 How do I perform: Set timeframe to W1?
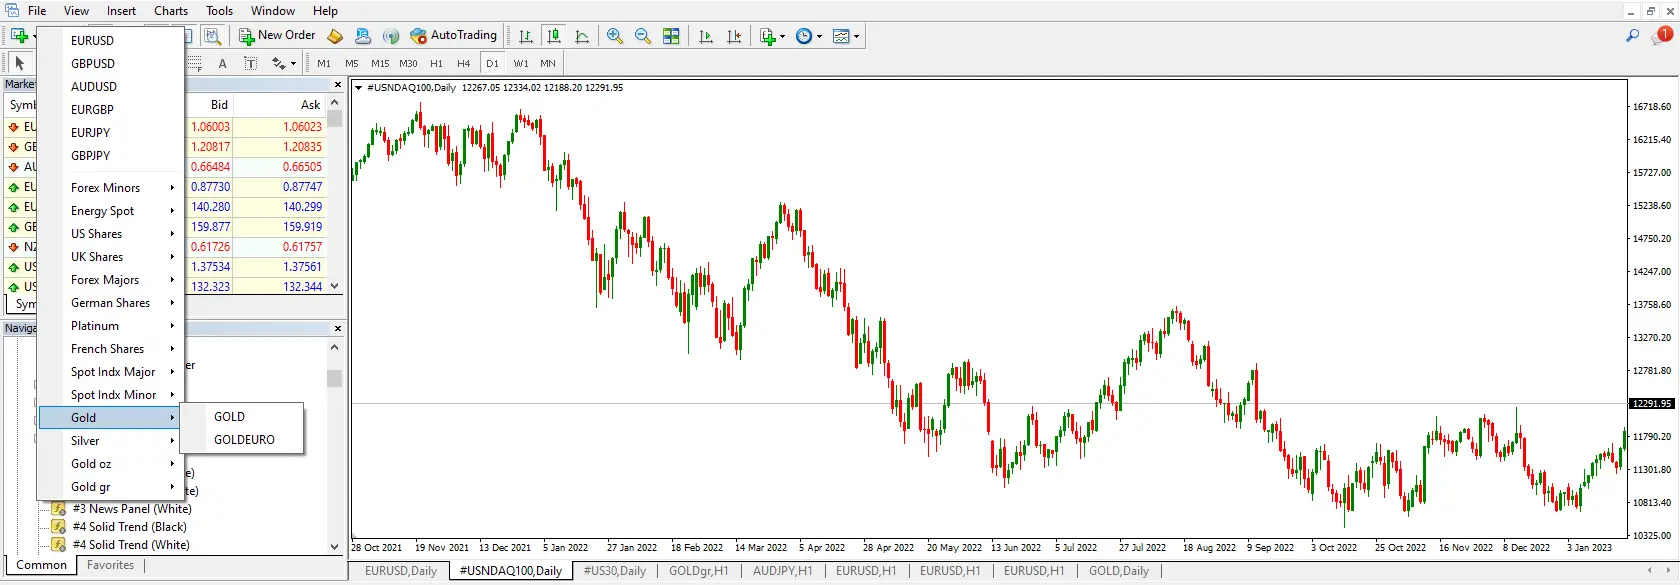(x=521, y=63)
